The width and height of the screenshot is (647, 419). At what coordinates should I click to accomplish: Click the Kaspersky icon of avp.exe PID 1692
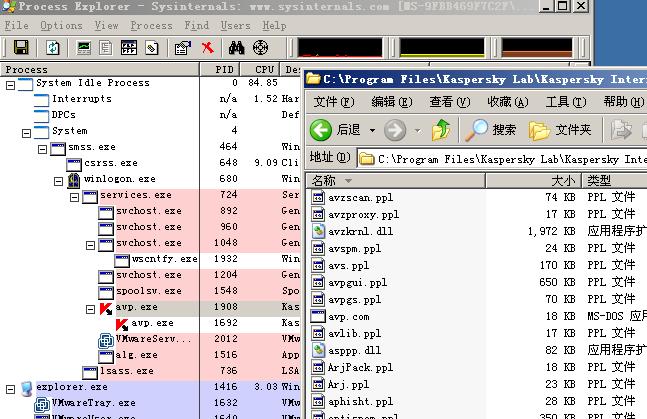click(122, 324)
